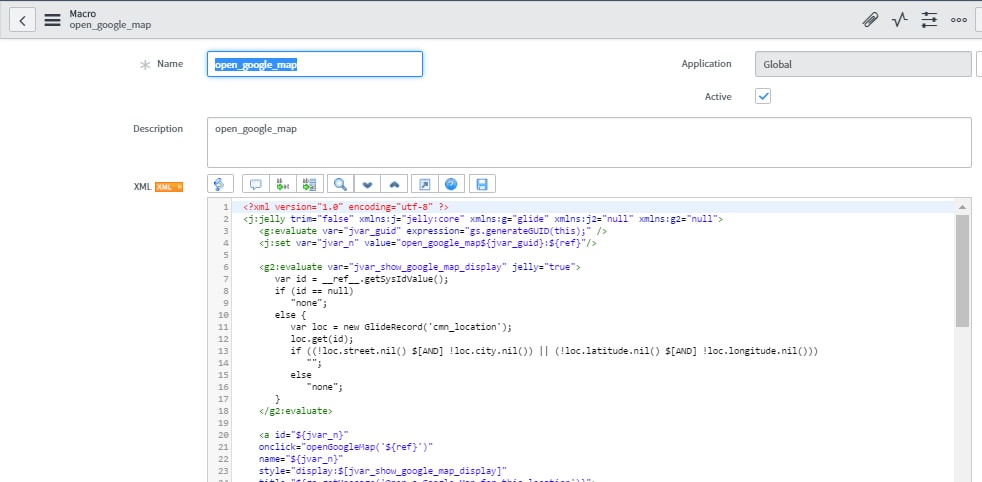Click the '<a id="${jvar_n}"' line

click(304, 435)
